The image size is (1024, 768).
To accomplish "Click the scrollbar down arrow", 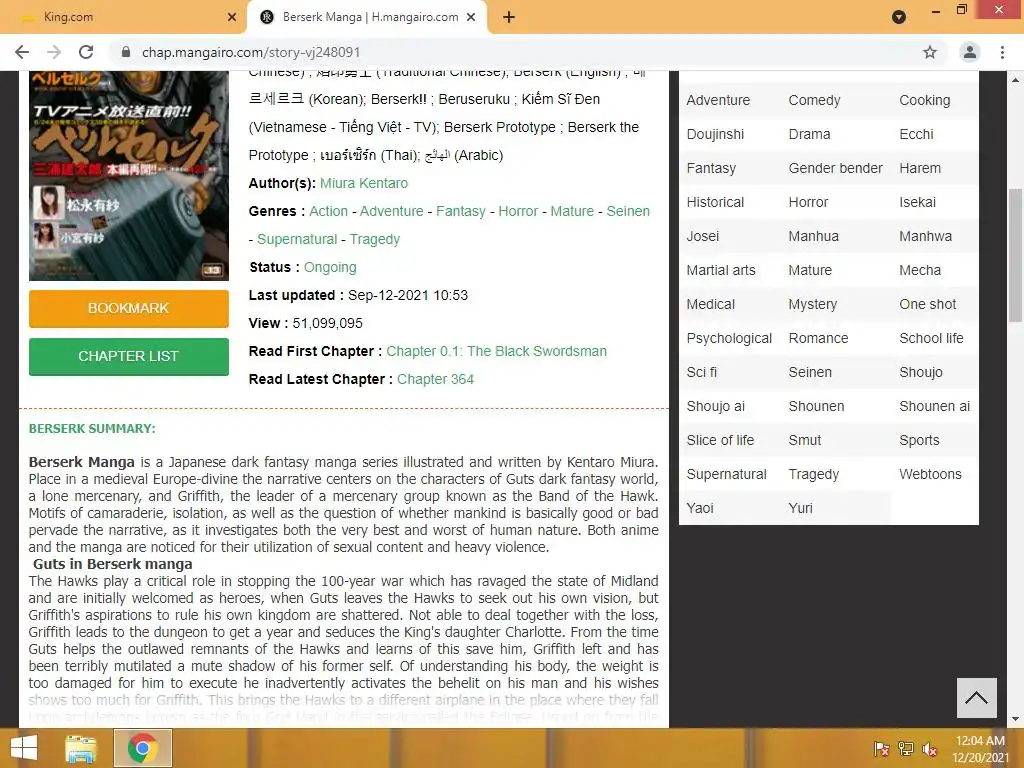I will click(1016, 719).
